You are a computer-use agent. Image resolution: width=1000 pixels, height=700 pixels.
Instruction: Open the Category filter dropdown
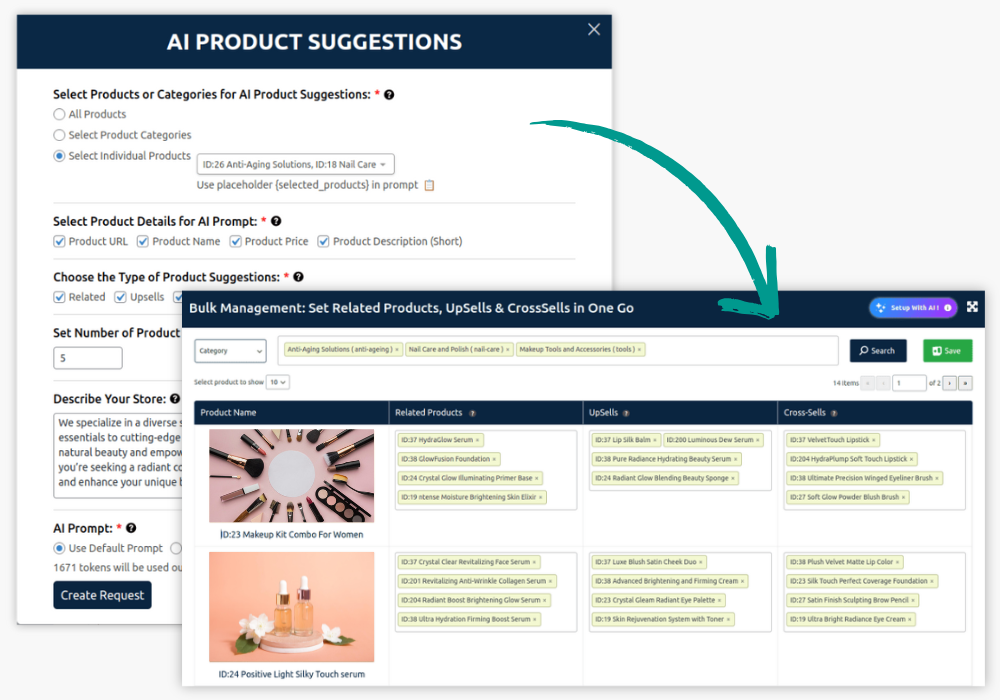[231, 351]
